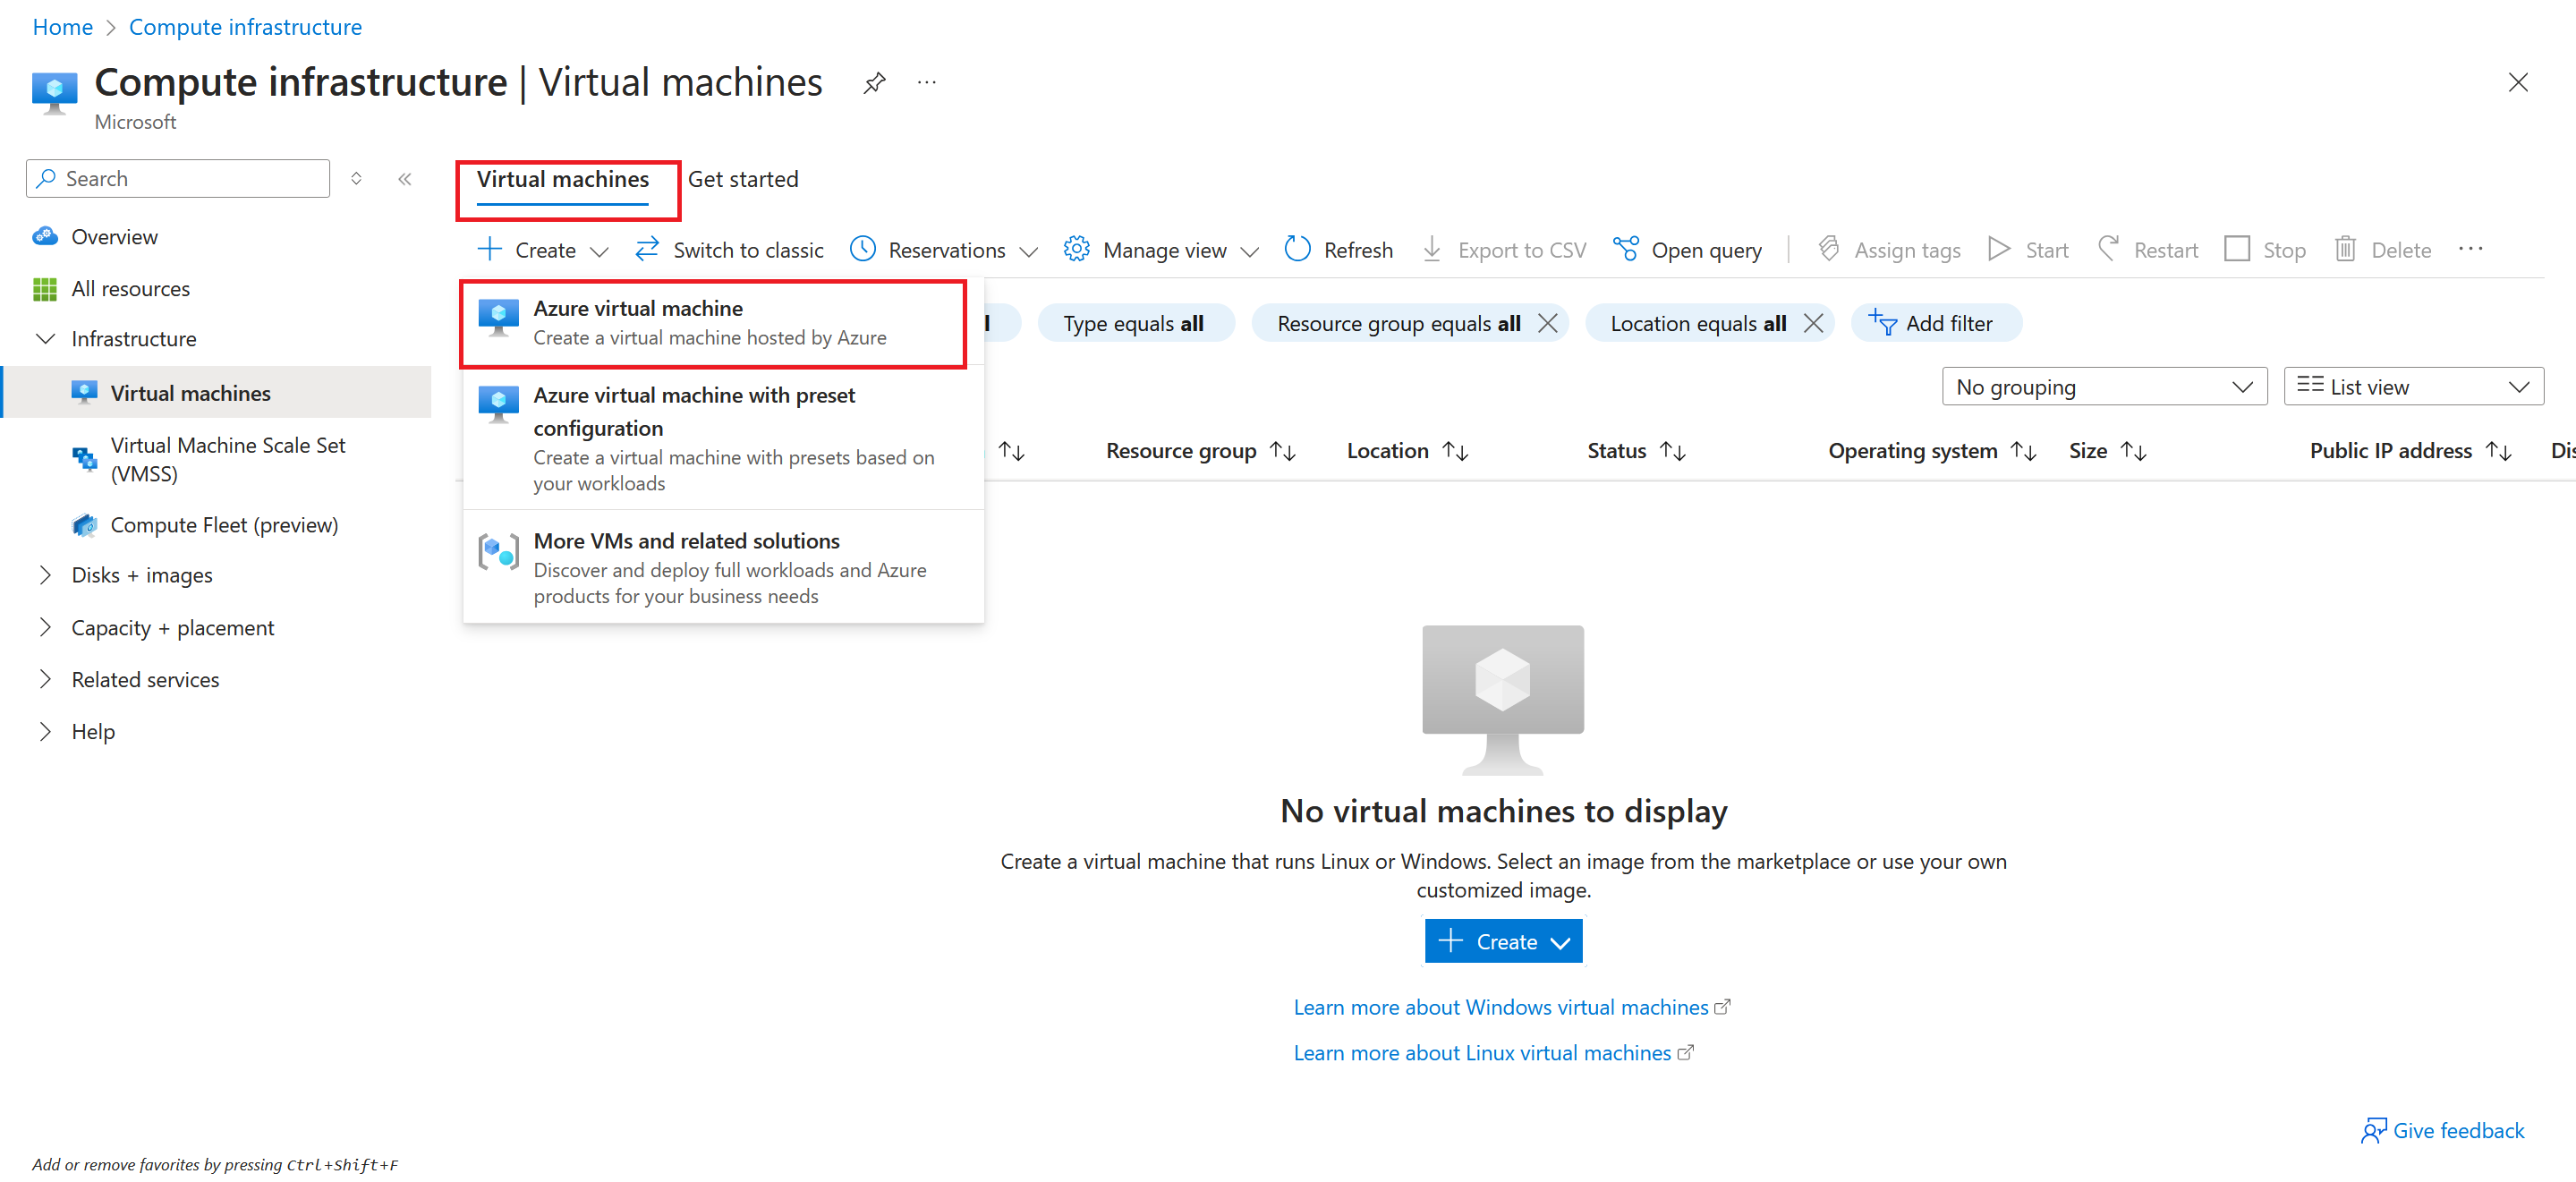Click Export to CSV
The width and height of the screenshot is (2576, 1182).
[x=1503, y=250]
